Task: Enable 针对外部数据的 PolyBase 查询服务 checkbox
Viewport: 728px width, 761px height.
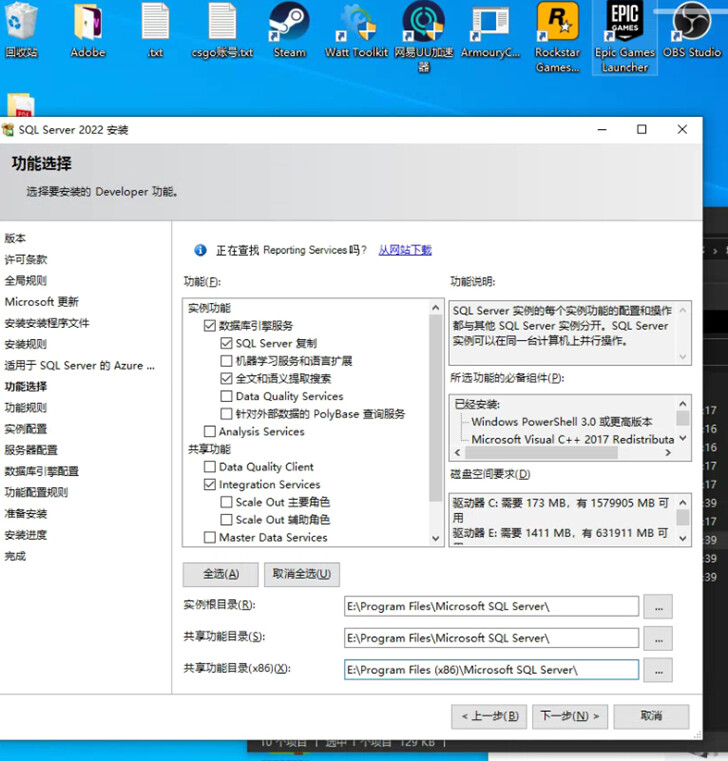Action: (x=226, y=414)
